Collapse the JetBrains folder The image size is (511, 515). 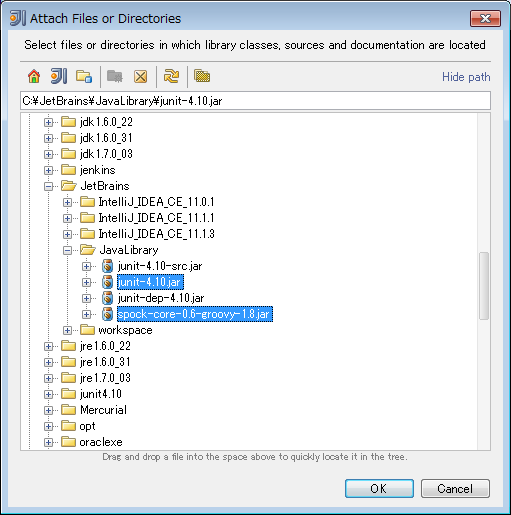tap(49, 186)
